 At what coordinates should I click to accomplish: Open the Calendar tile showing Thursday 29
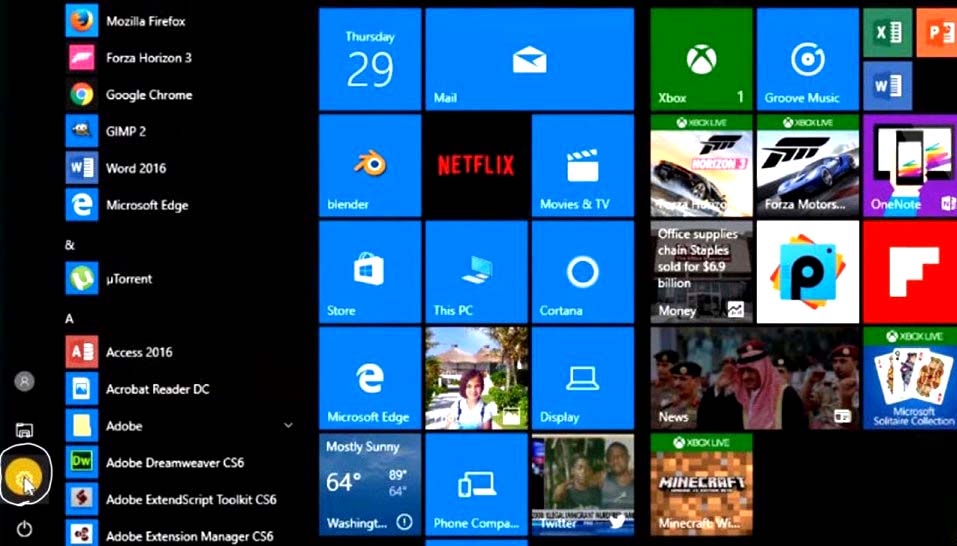(370, 59)
